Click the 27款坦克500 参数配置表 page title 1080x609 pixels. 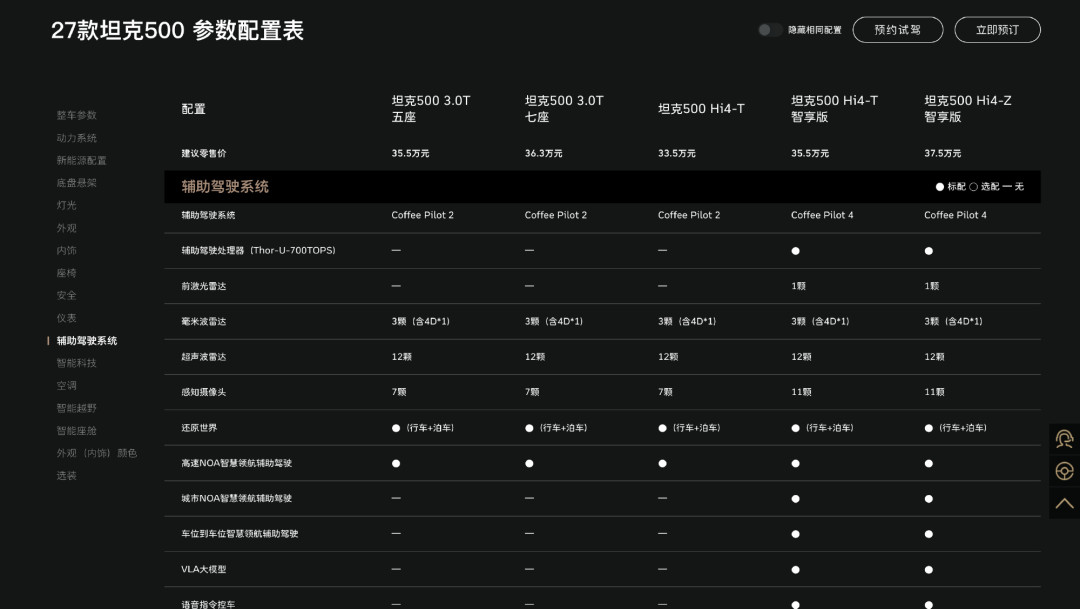tap(178, 30)
